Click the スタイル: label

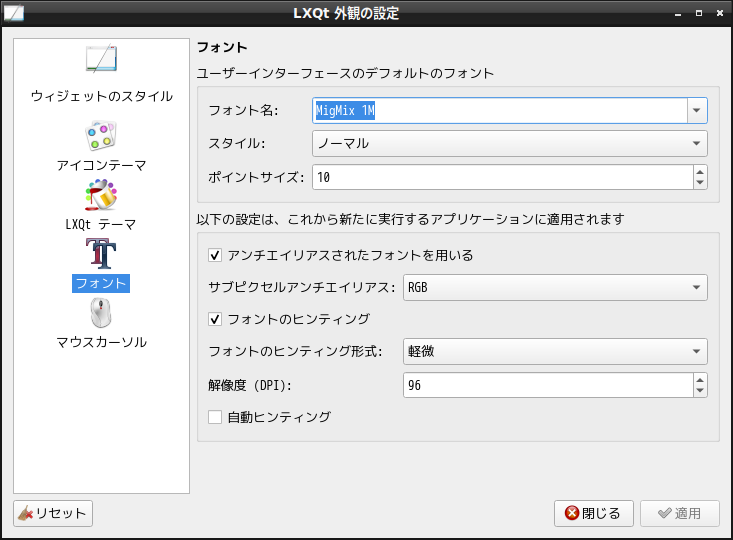click(x=237, y=144)
